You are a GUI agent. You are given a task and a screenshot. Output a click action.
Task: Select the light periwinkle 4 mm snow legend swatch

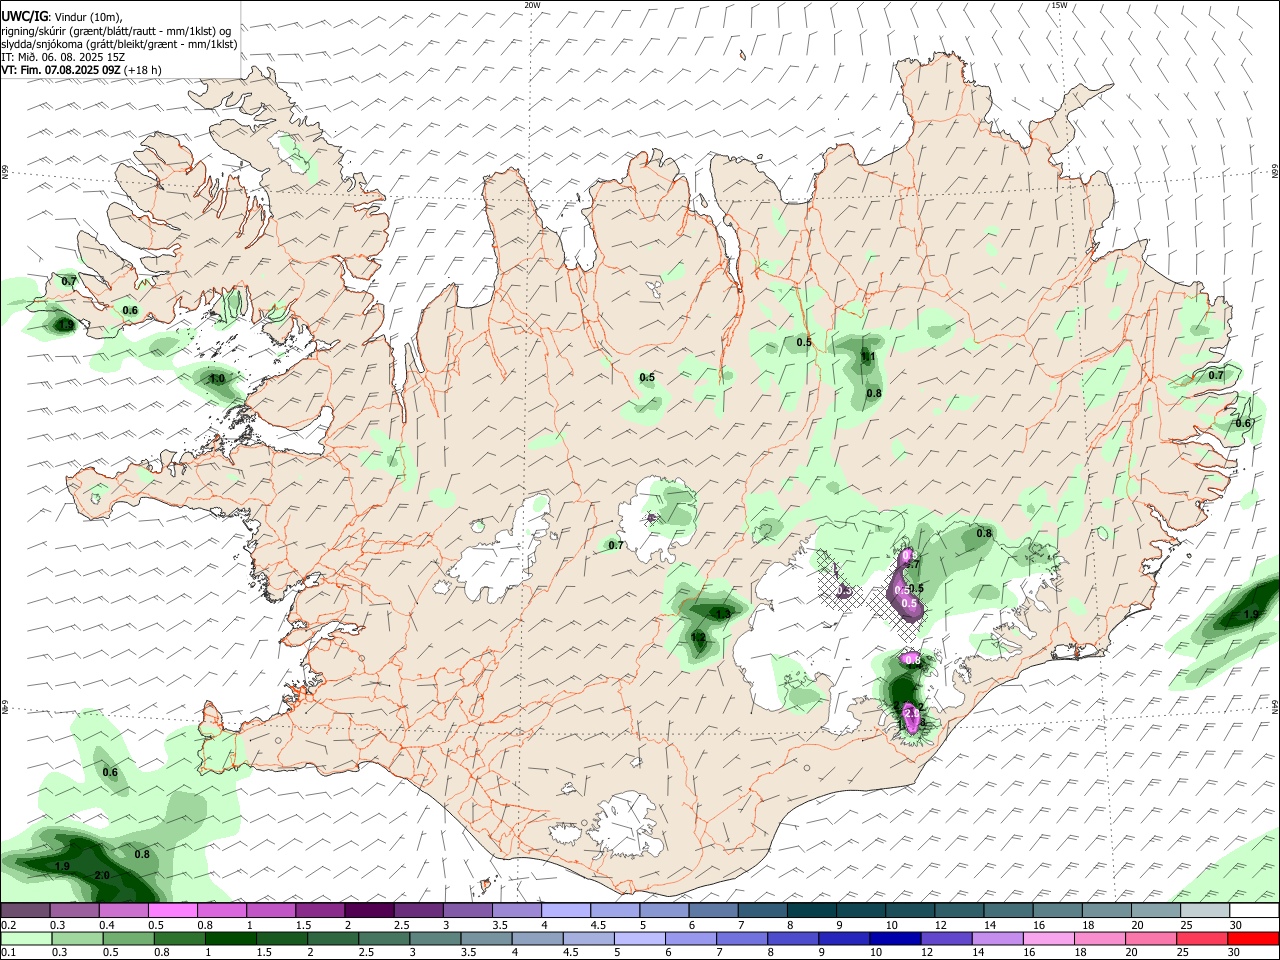565,910
